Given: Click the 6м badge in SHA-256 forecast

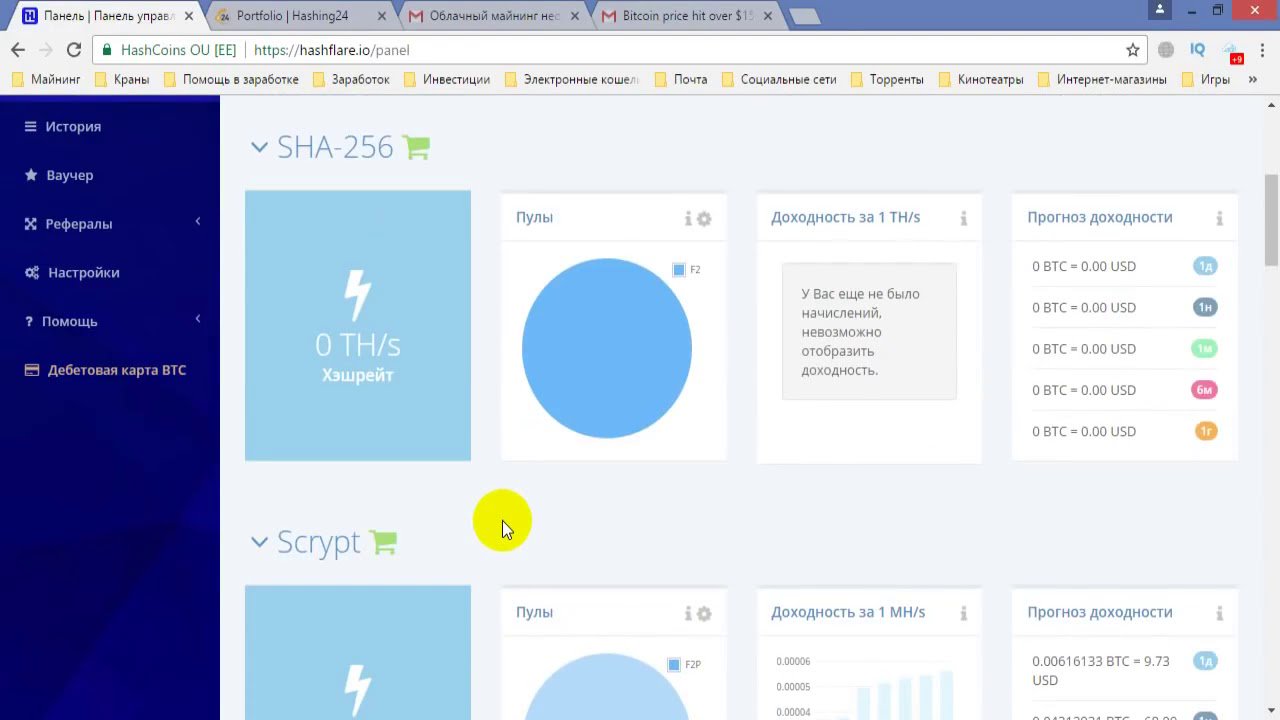Looking at the screenshot, I should (x=1205, y=390).
